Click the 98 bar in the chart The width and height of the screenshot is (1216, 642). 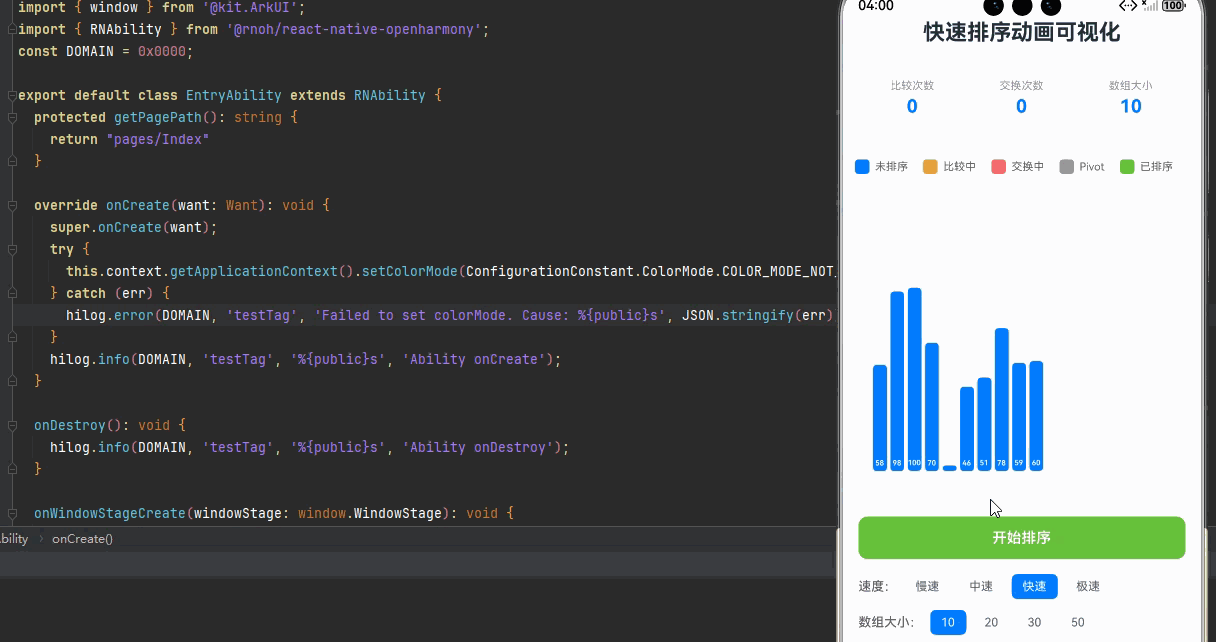pos(897,381)
